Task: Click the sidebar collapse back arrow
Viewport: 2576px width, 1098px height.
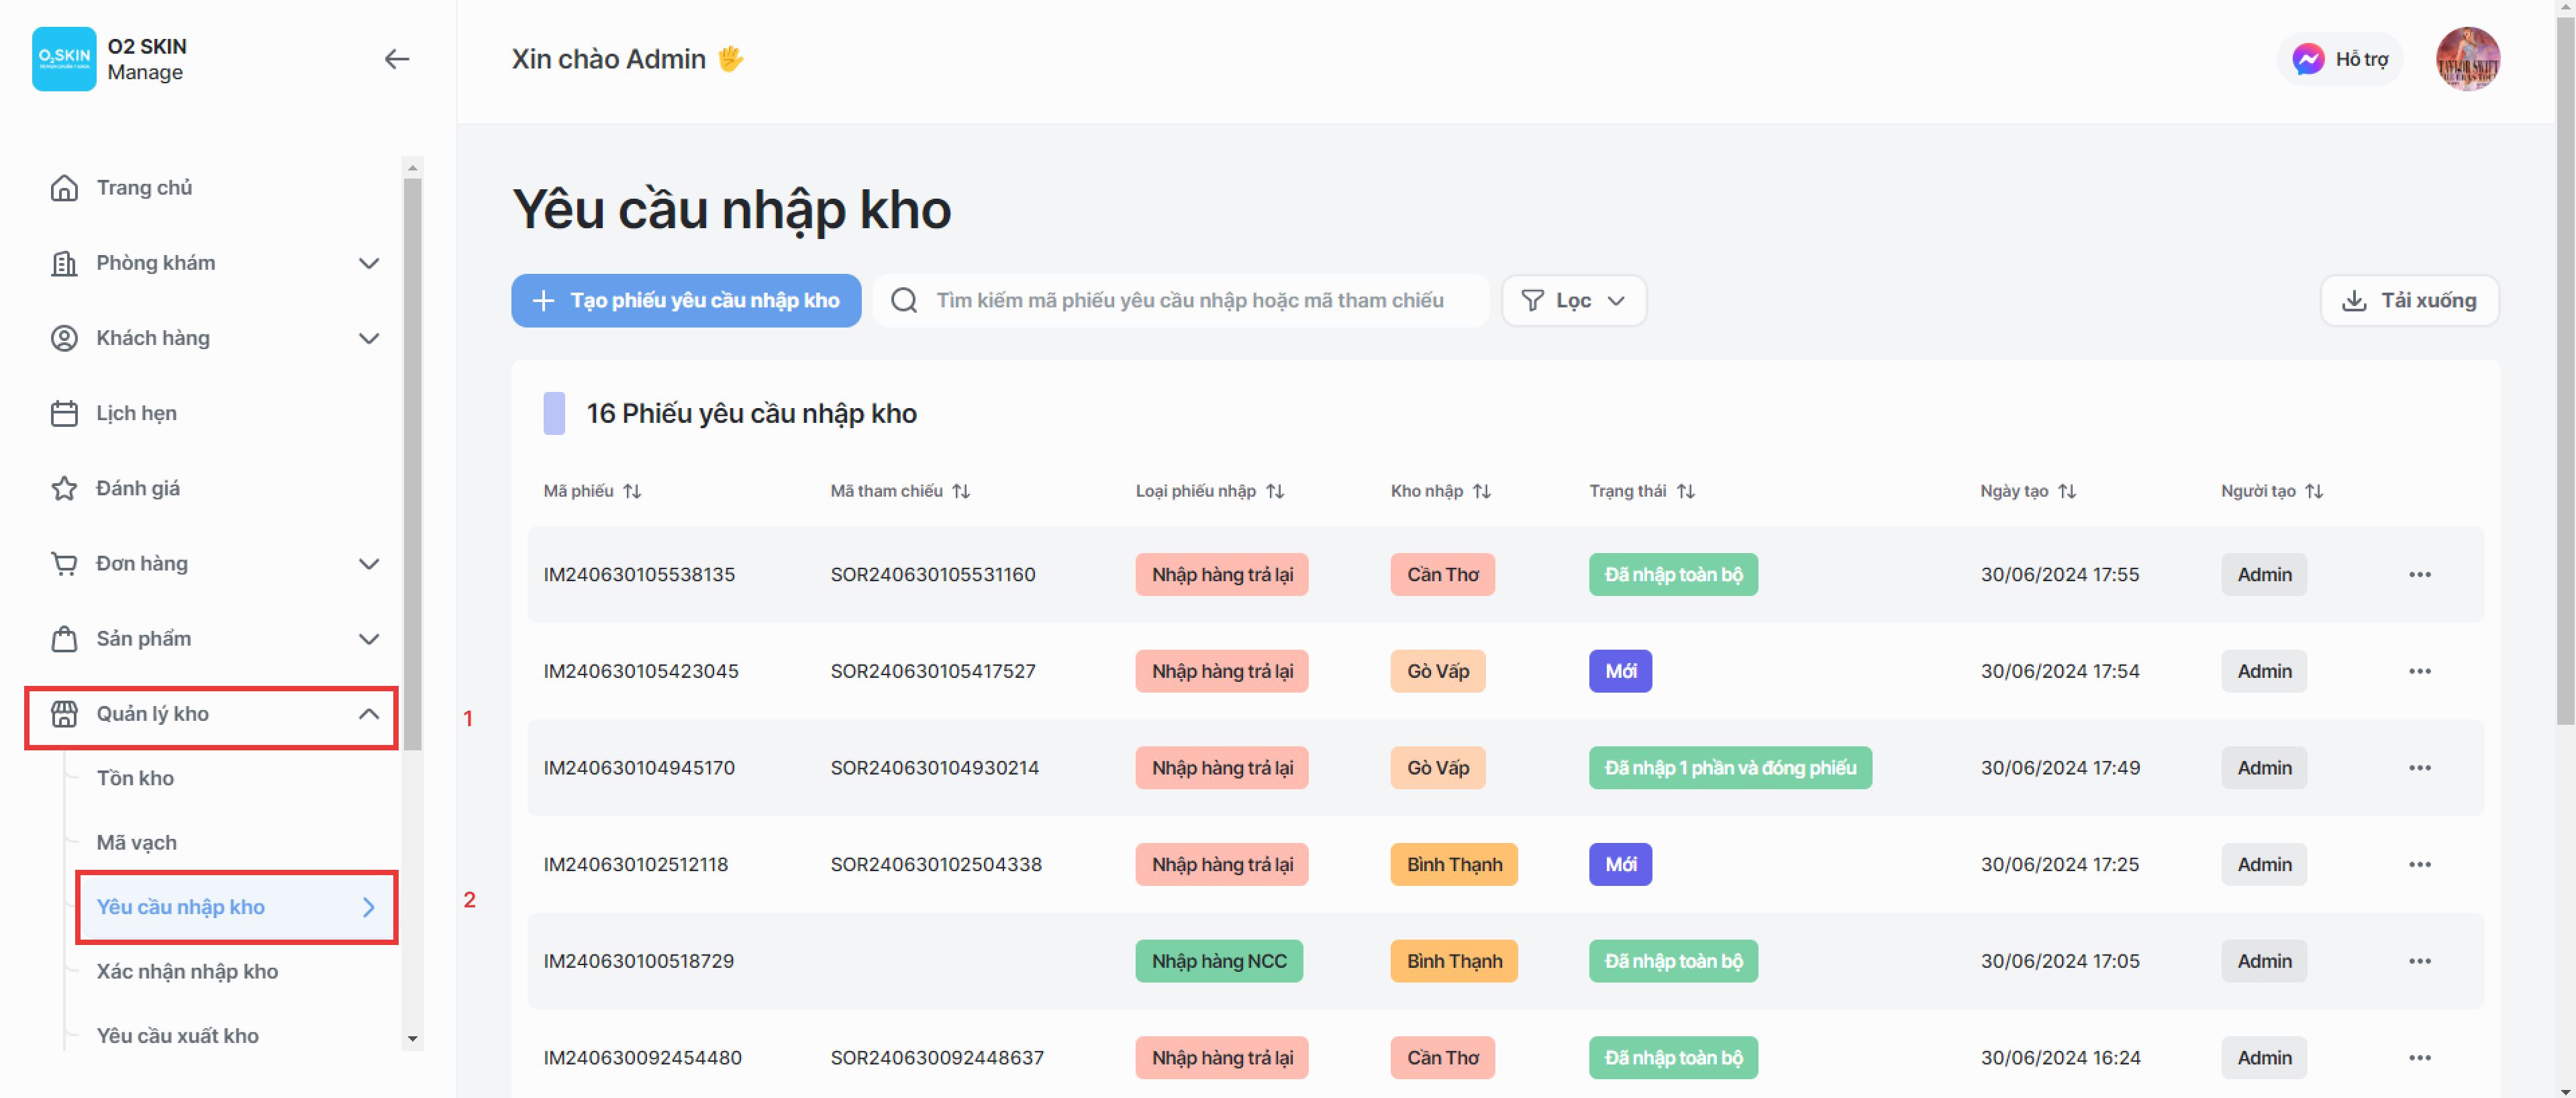Action: (396, 59)
